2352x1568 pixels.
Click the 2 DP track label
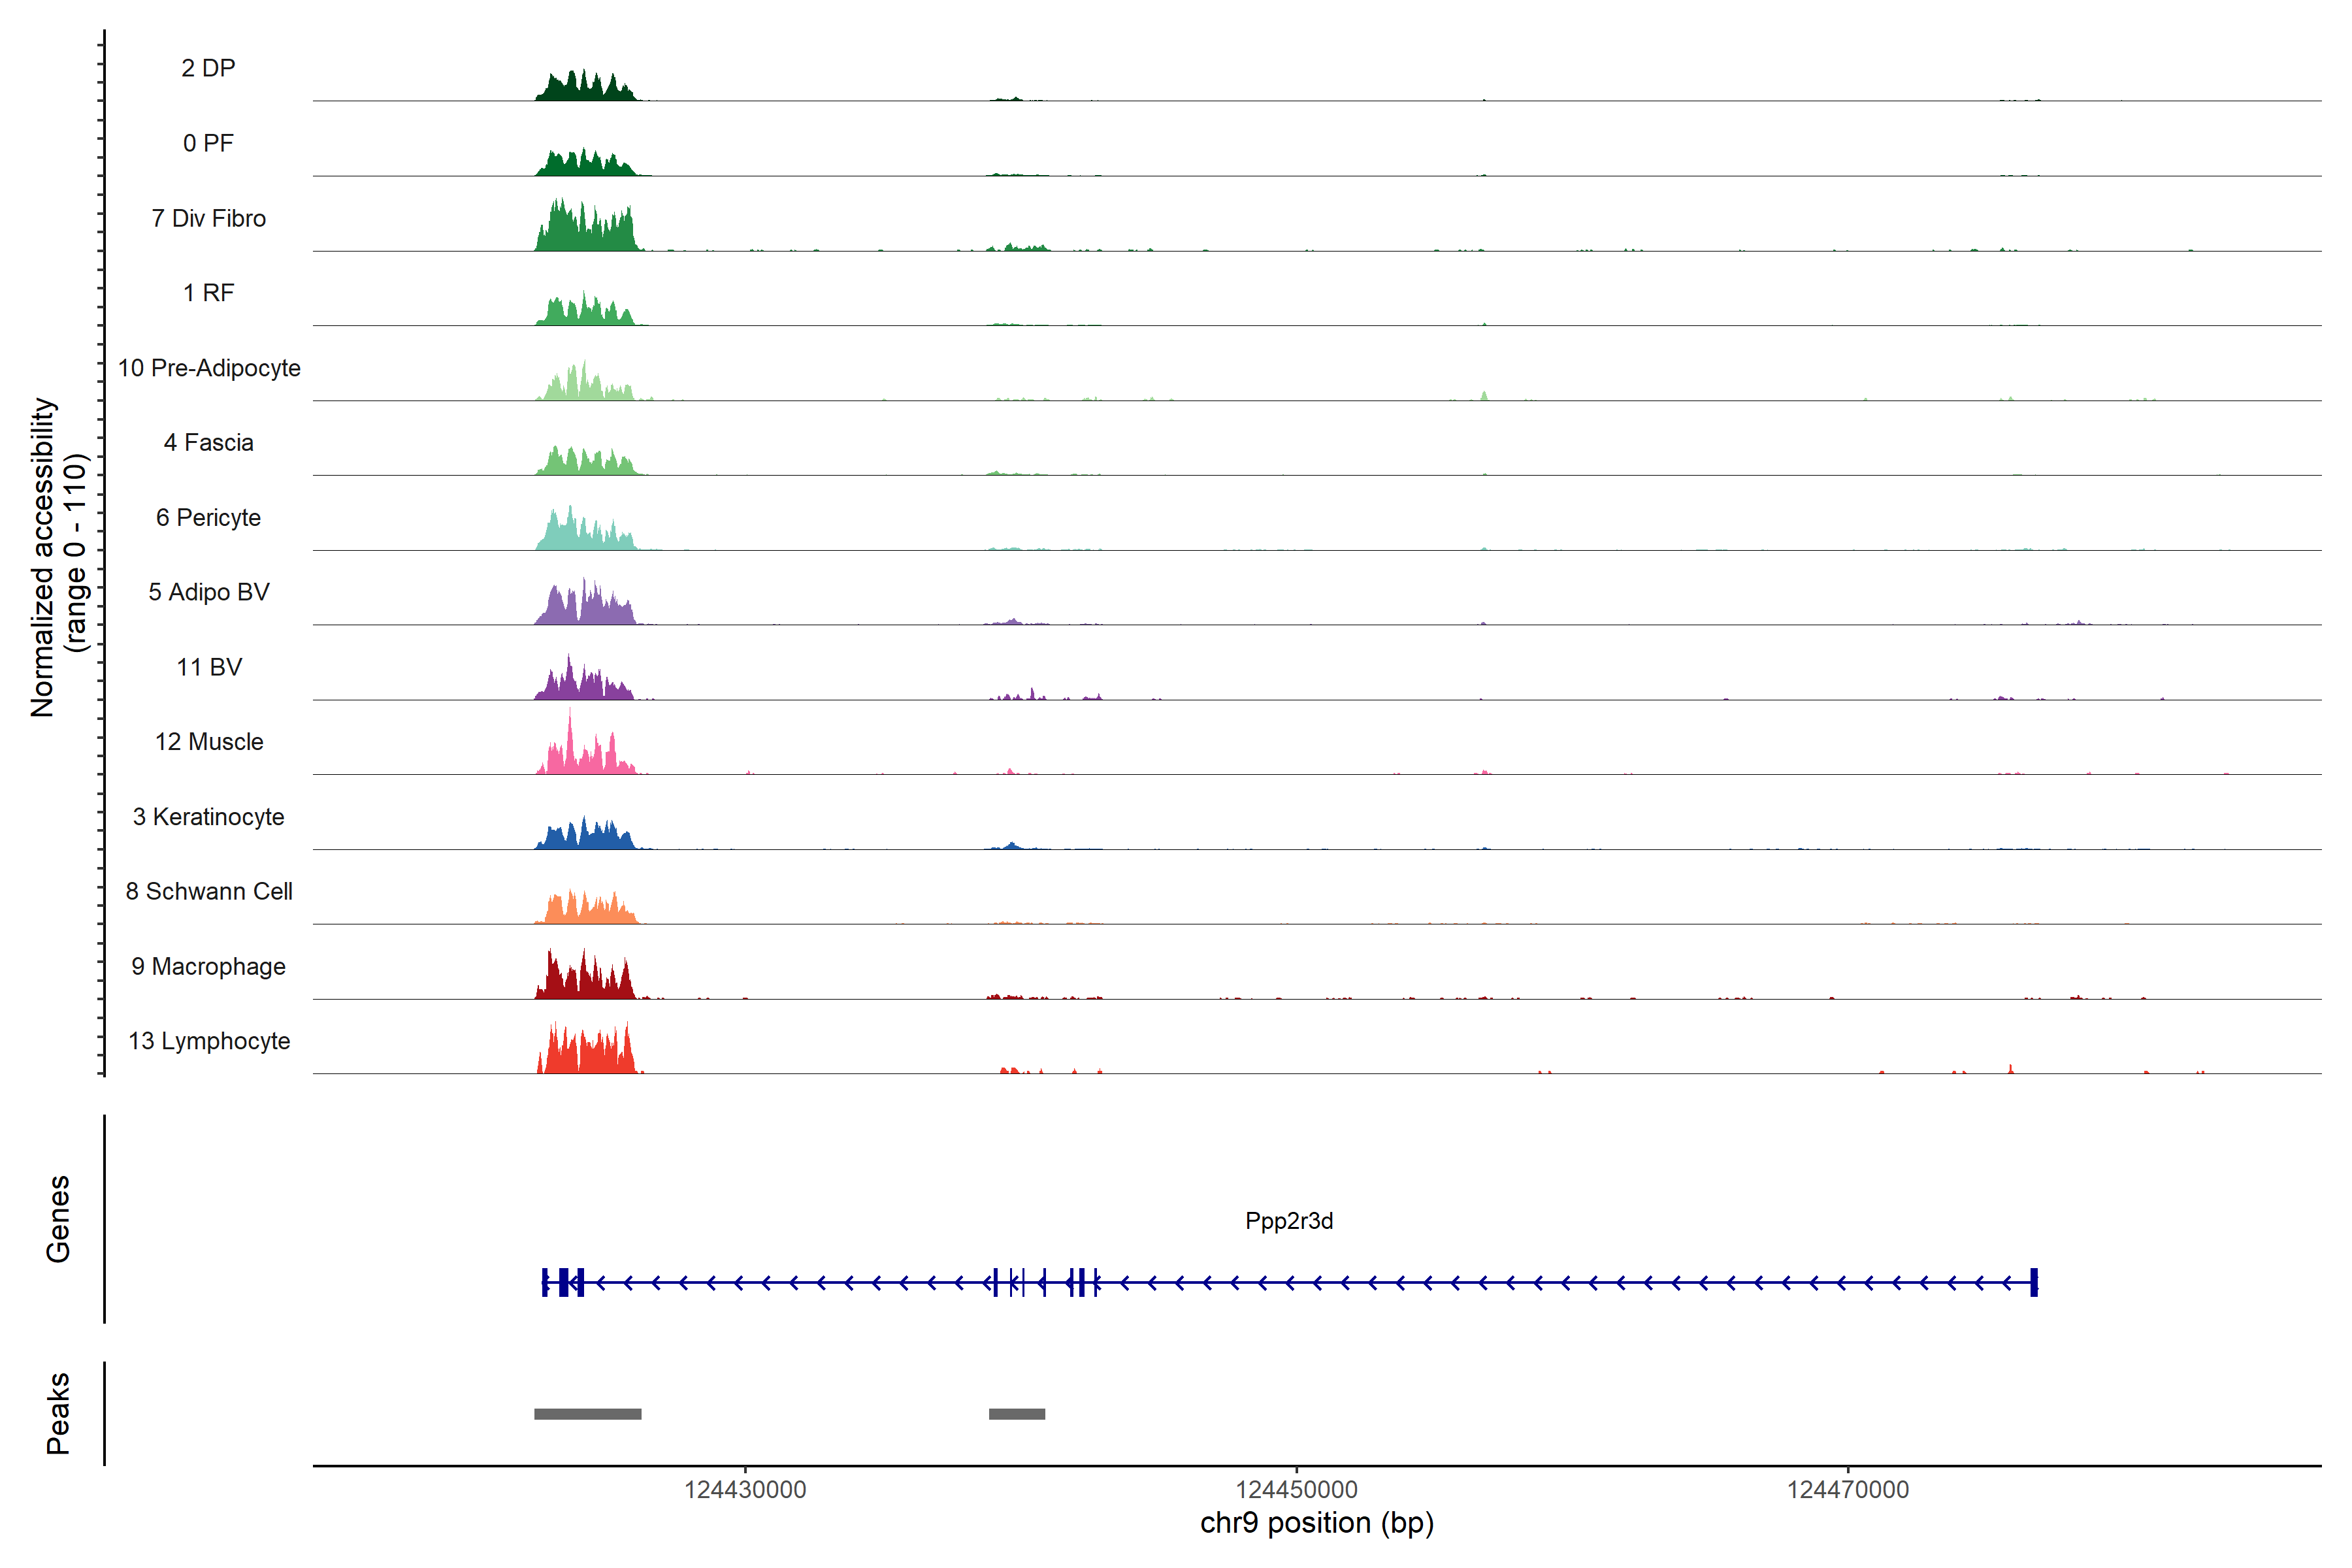(x=208, y=68)
